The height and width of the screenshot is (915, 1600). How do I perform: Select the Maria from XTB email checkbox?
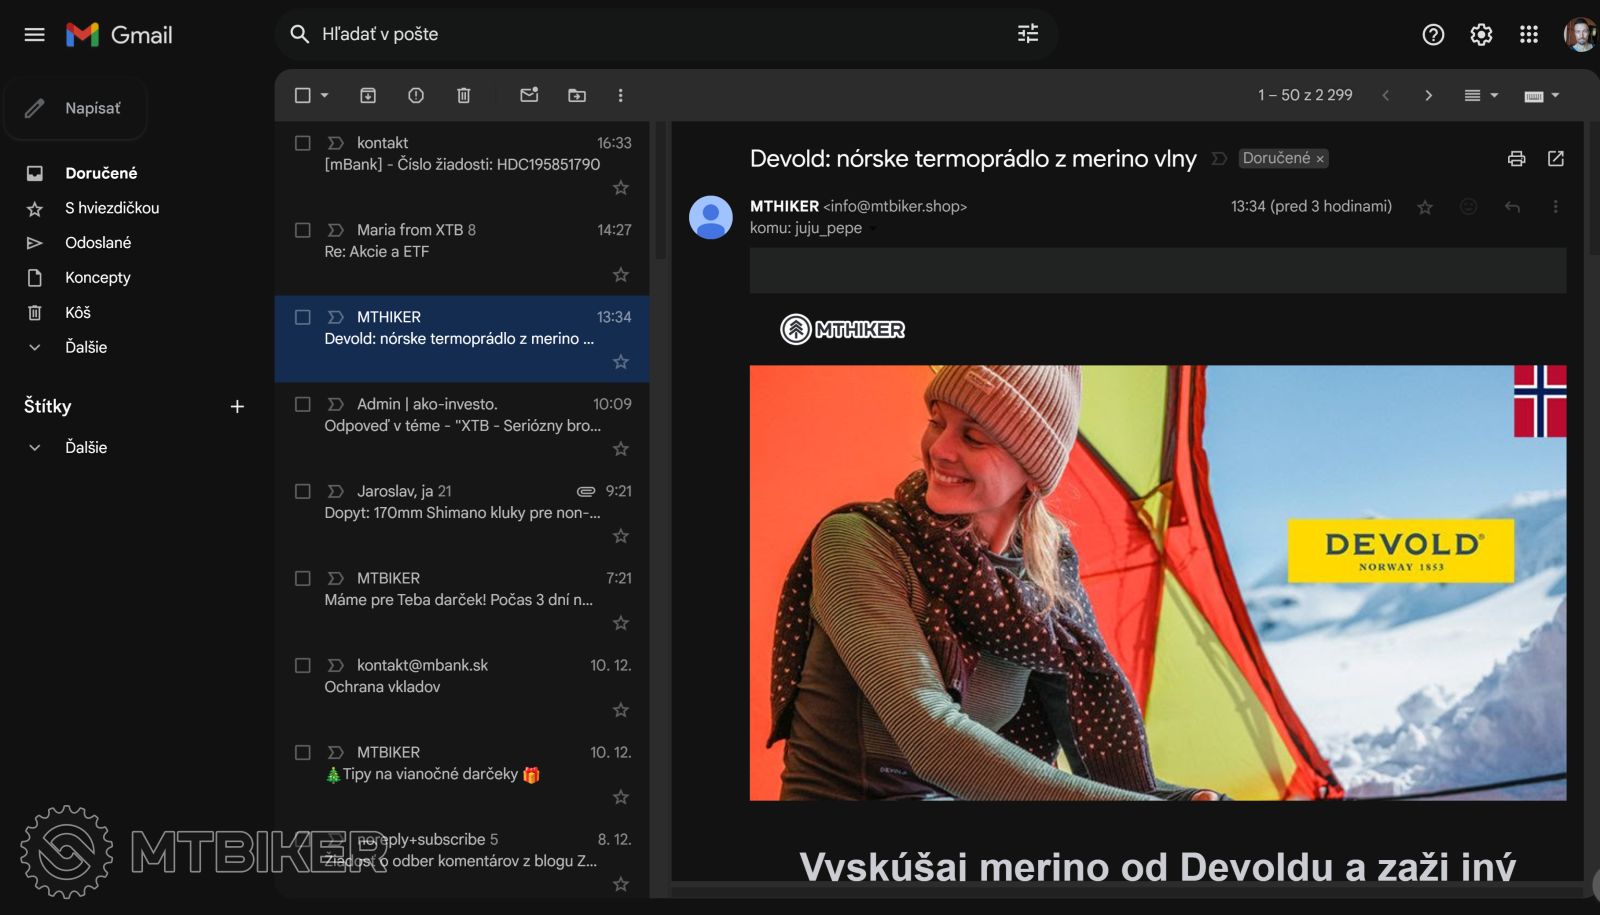303,230
